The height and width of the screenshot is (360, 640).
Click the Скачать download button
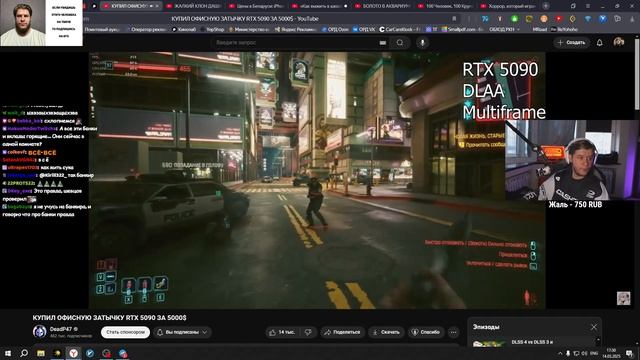point(386,332)
